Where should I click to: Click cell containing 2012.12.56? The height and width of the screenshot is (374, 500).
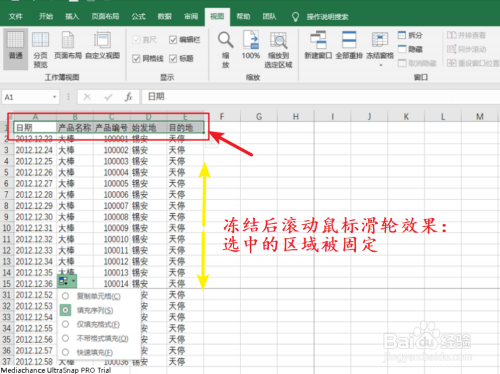[x=35, y=339]
